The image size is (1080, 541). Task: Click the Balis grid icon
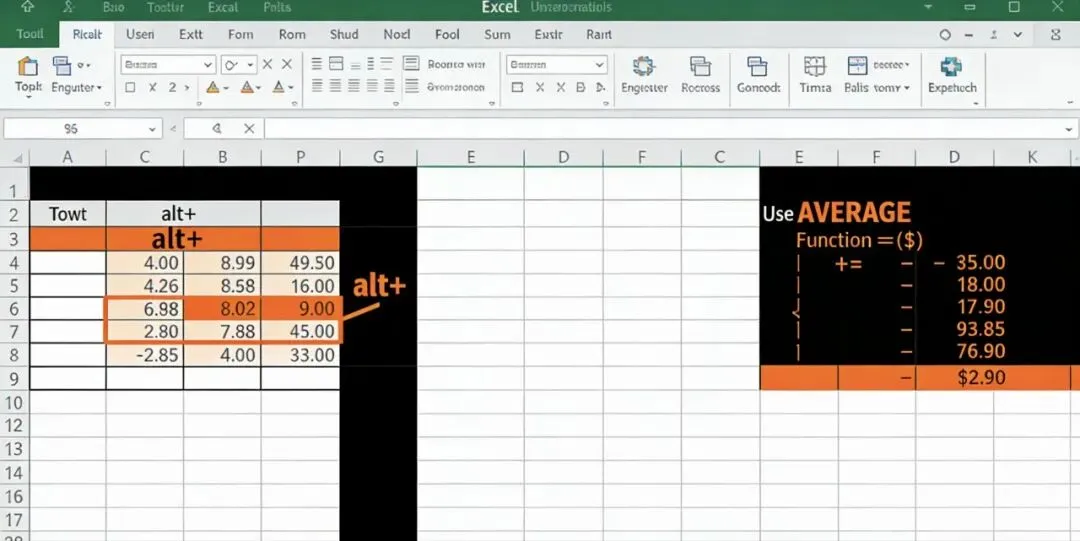coord(858,65)
